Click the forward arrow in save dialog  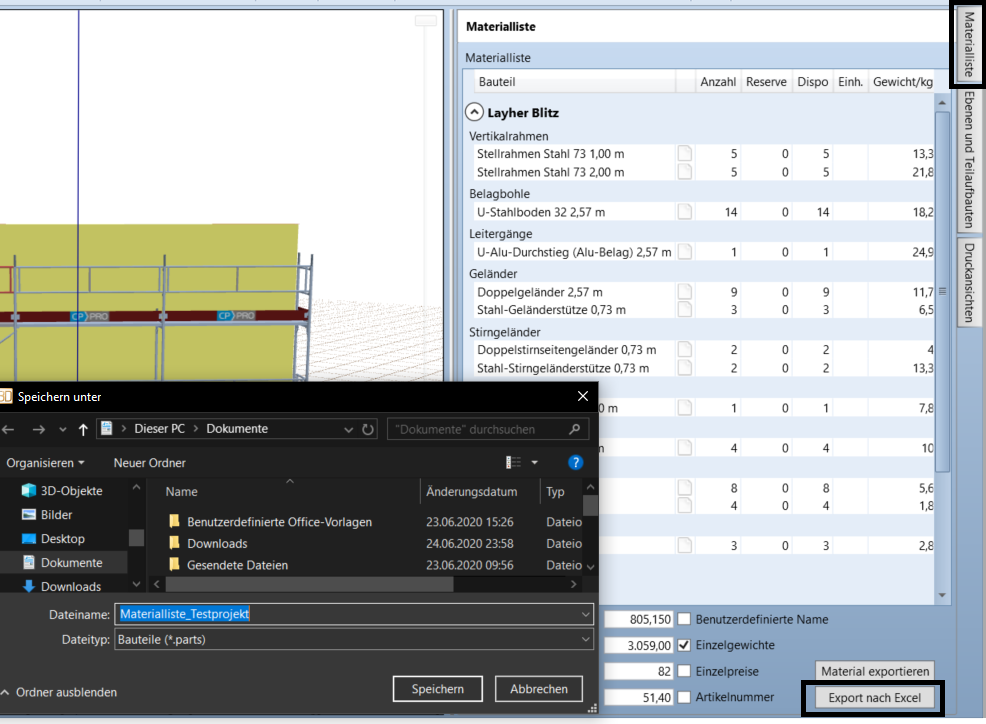coord(38,430)
